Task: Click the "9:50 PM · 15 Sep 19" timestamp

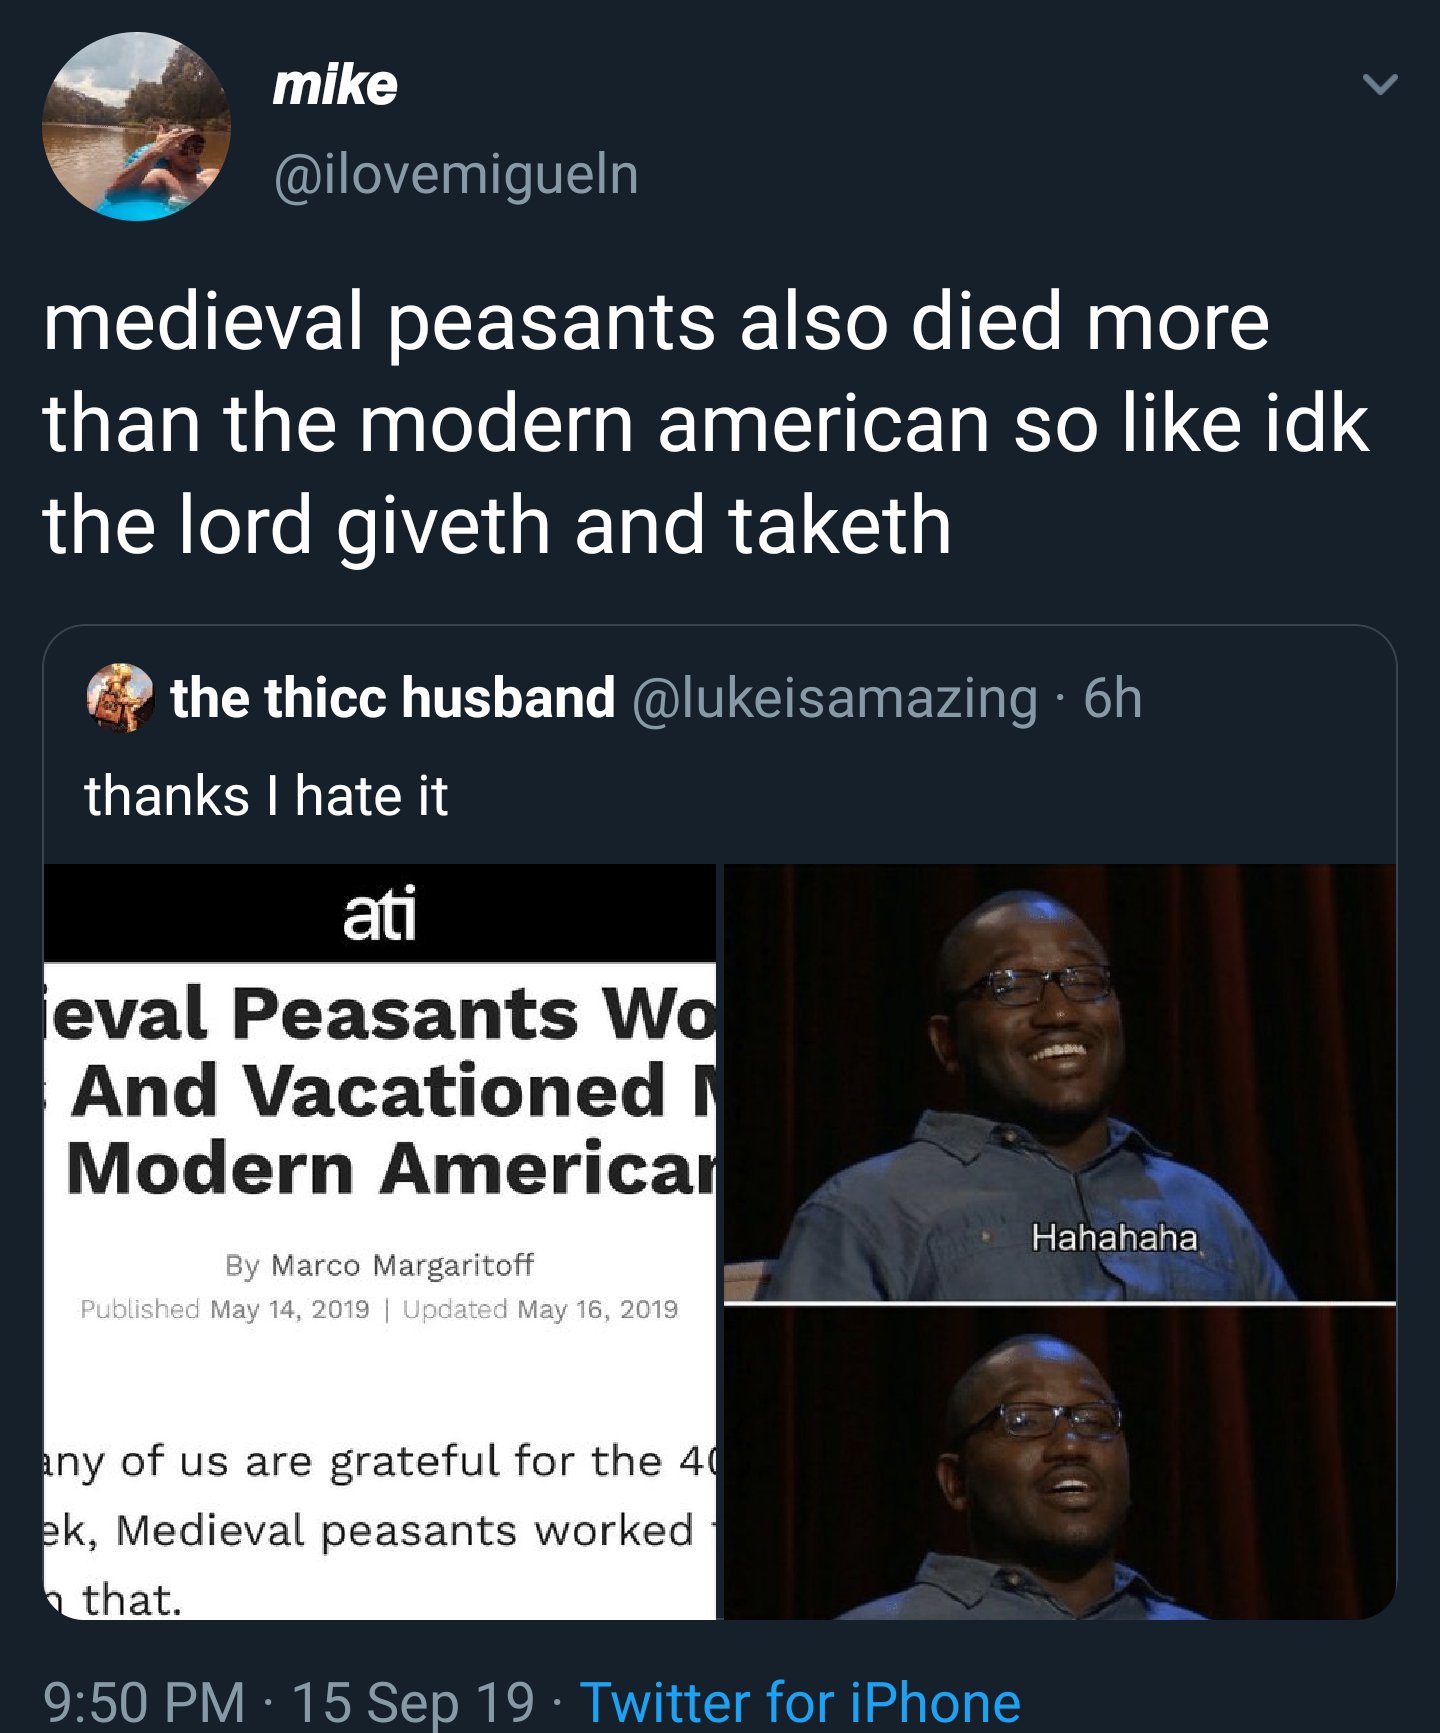Action: tap(290, 1702)
